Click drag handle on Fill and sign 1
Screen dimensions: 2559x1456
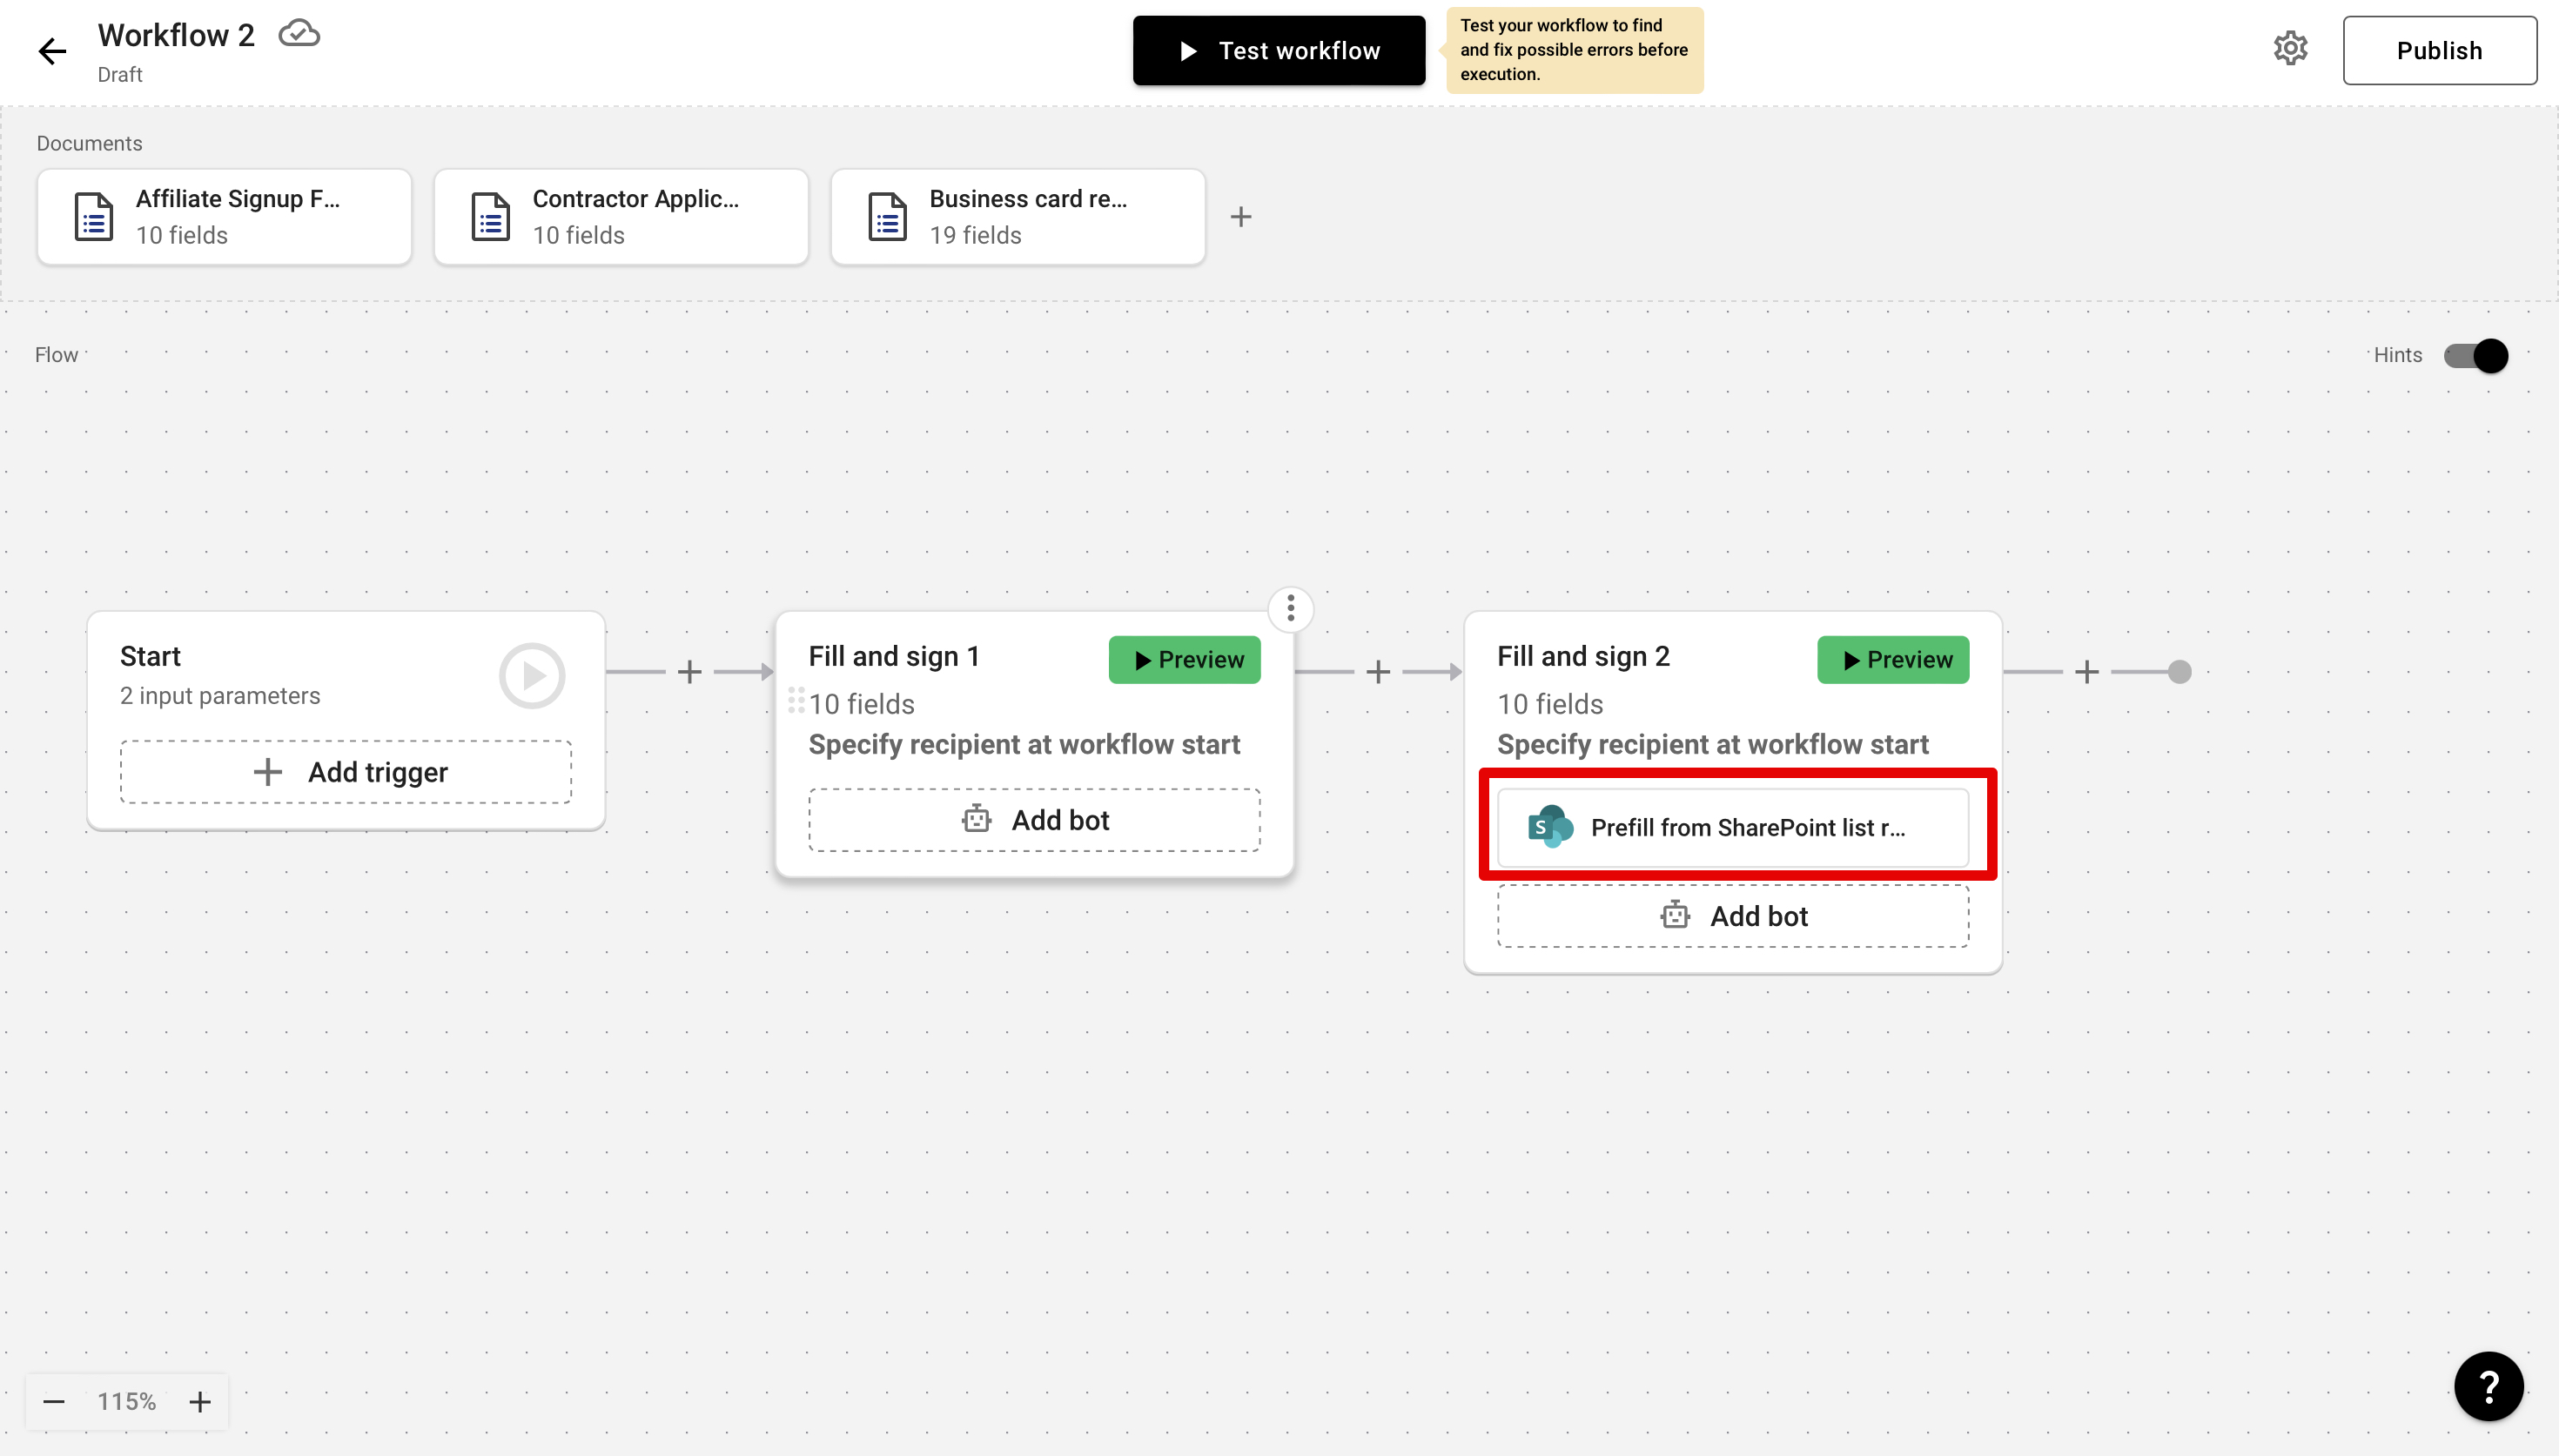click(x=796, y=700)
